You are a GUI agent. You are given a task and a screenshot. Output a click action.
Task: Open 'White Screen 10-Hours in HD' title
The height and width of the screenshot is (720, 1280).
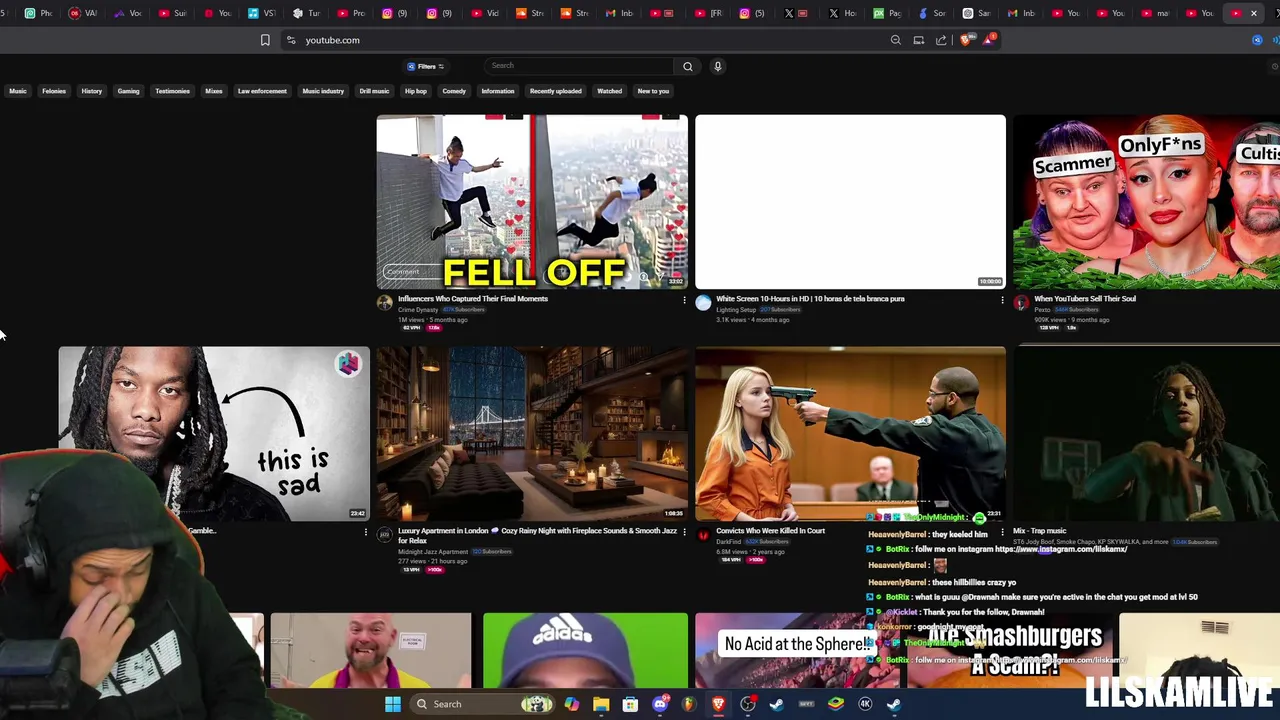pyautogui.click(x=810, y=299)
